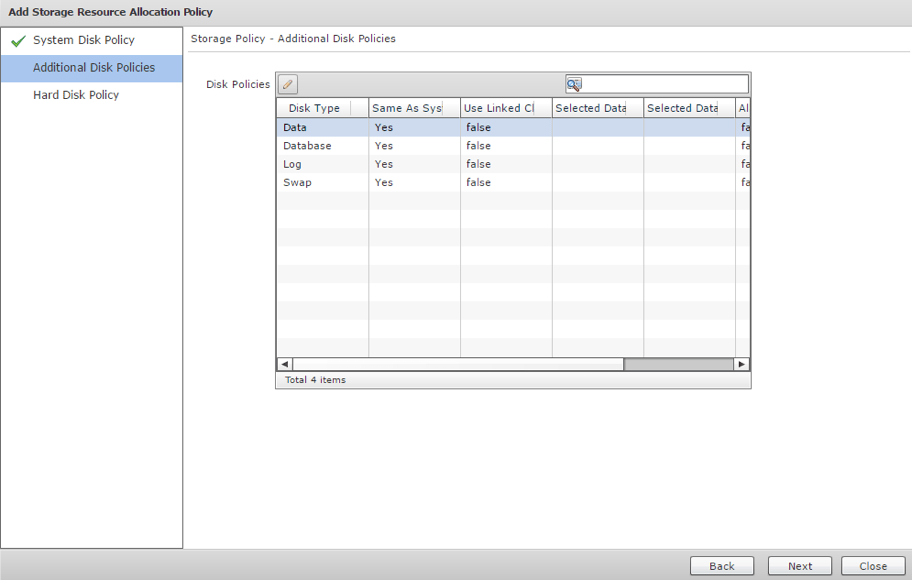This screenshot has height=580, width=912.
Task: Click the pencil edit icon above the table
Action: 290,83
